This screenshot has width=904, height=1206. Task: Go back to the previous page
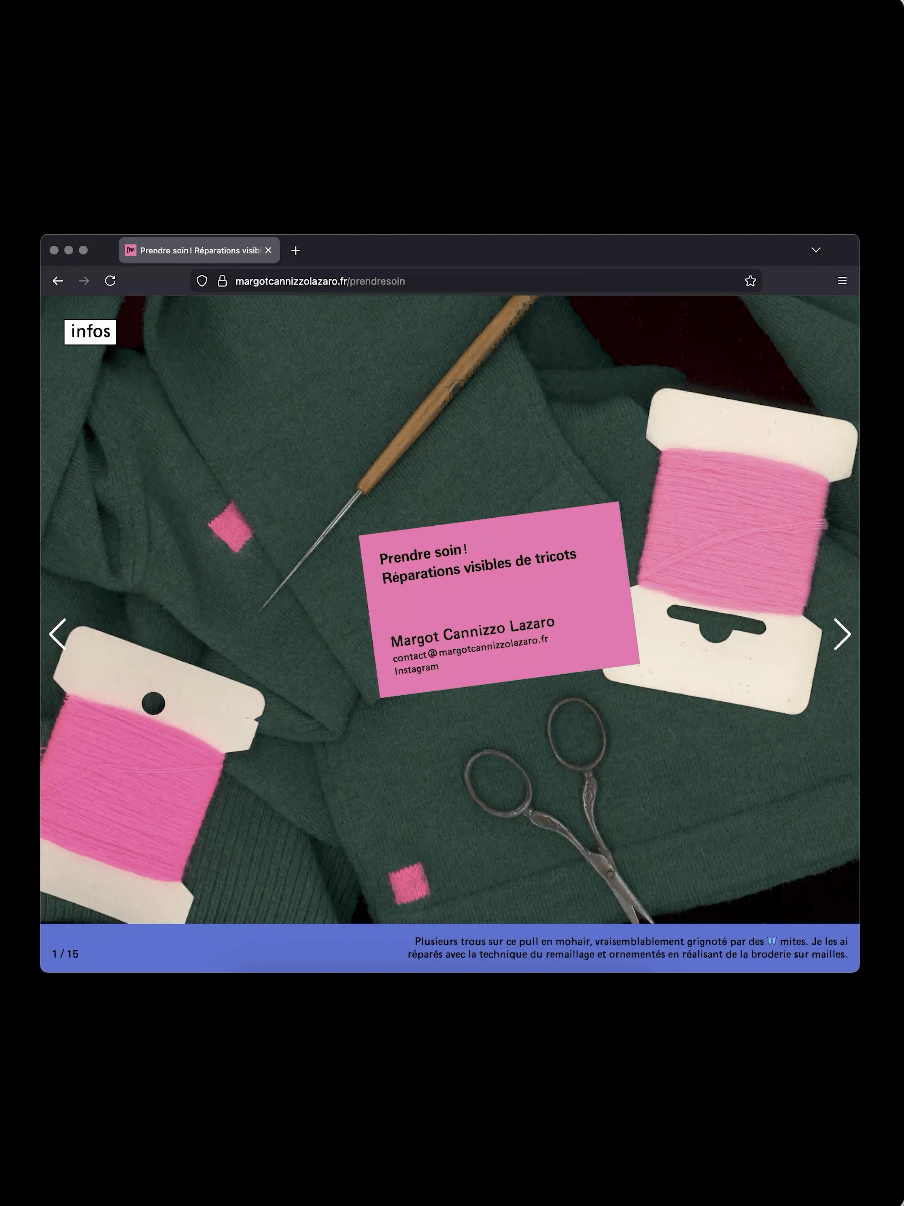(x=58, y=281)
